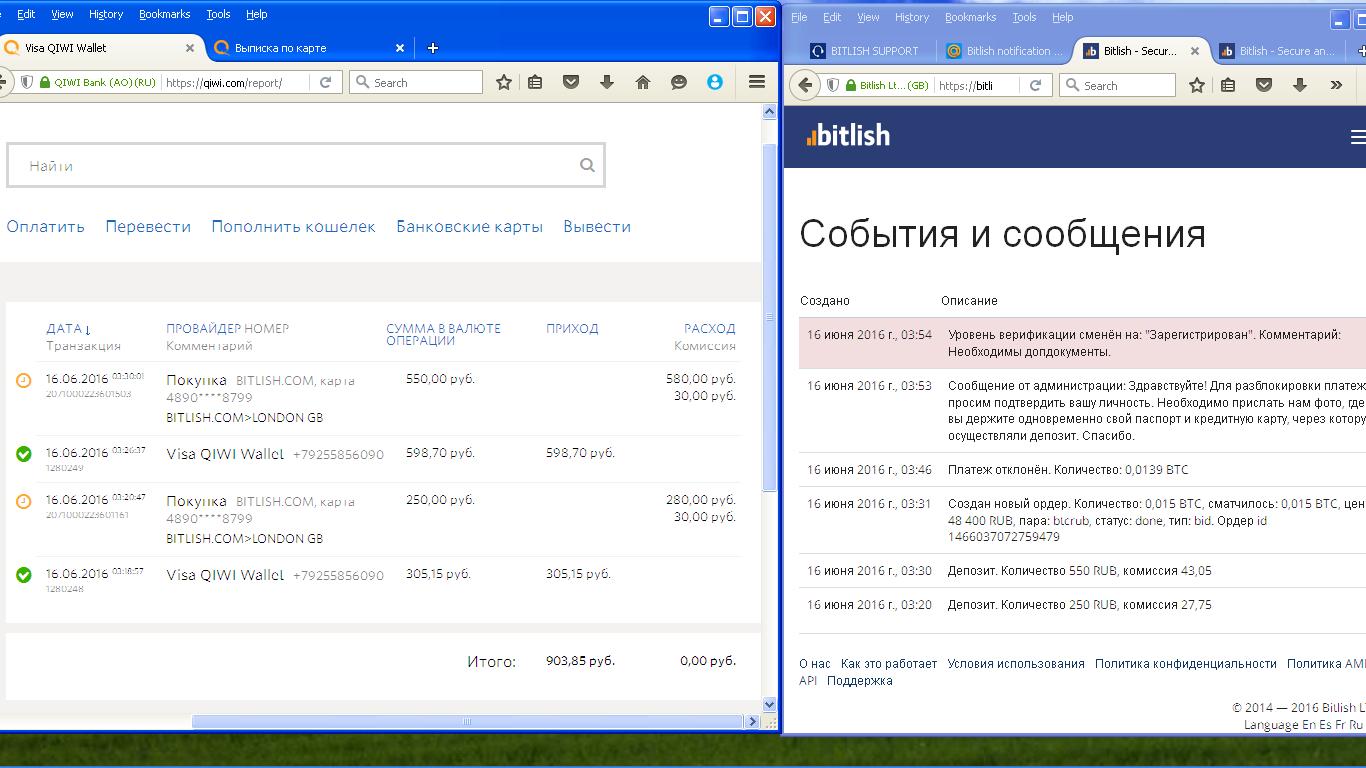
Task: Close the Bitlish - Secur... active tab
Action: 1194,51
